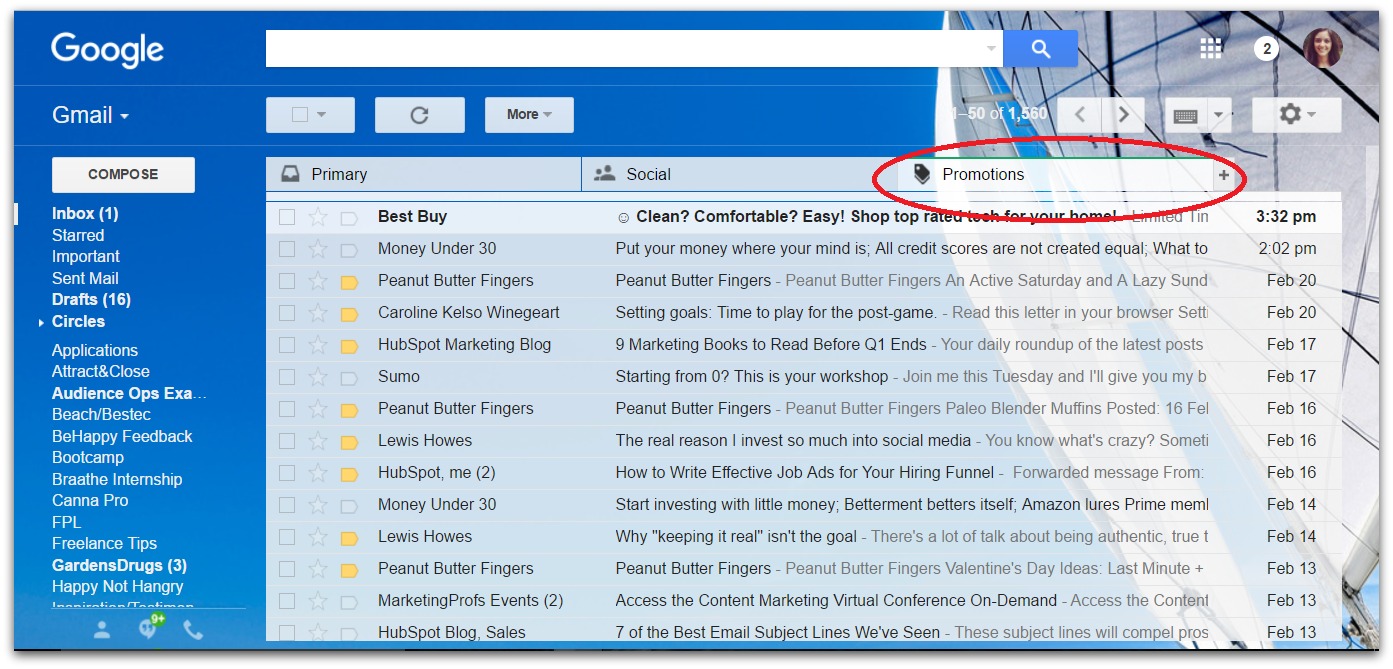Viewport: 1393px width, 669px height.
Task: Toggle importance marker on Caroline Kelso Winegeart email
Action: tap(349, 313)
